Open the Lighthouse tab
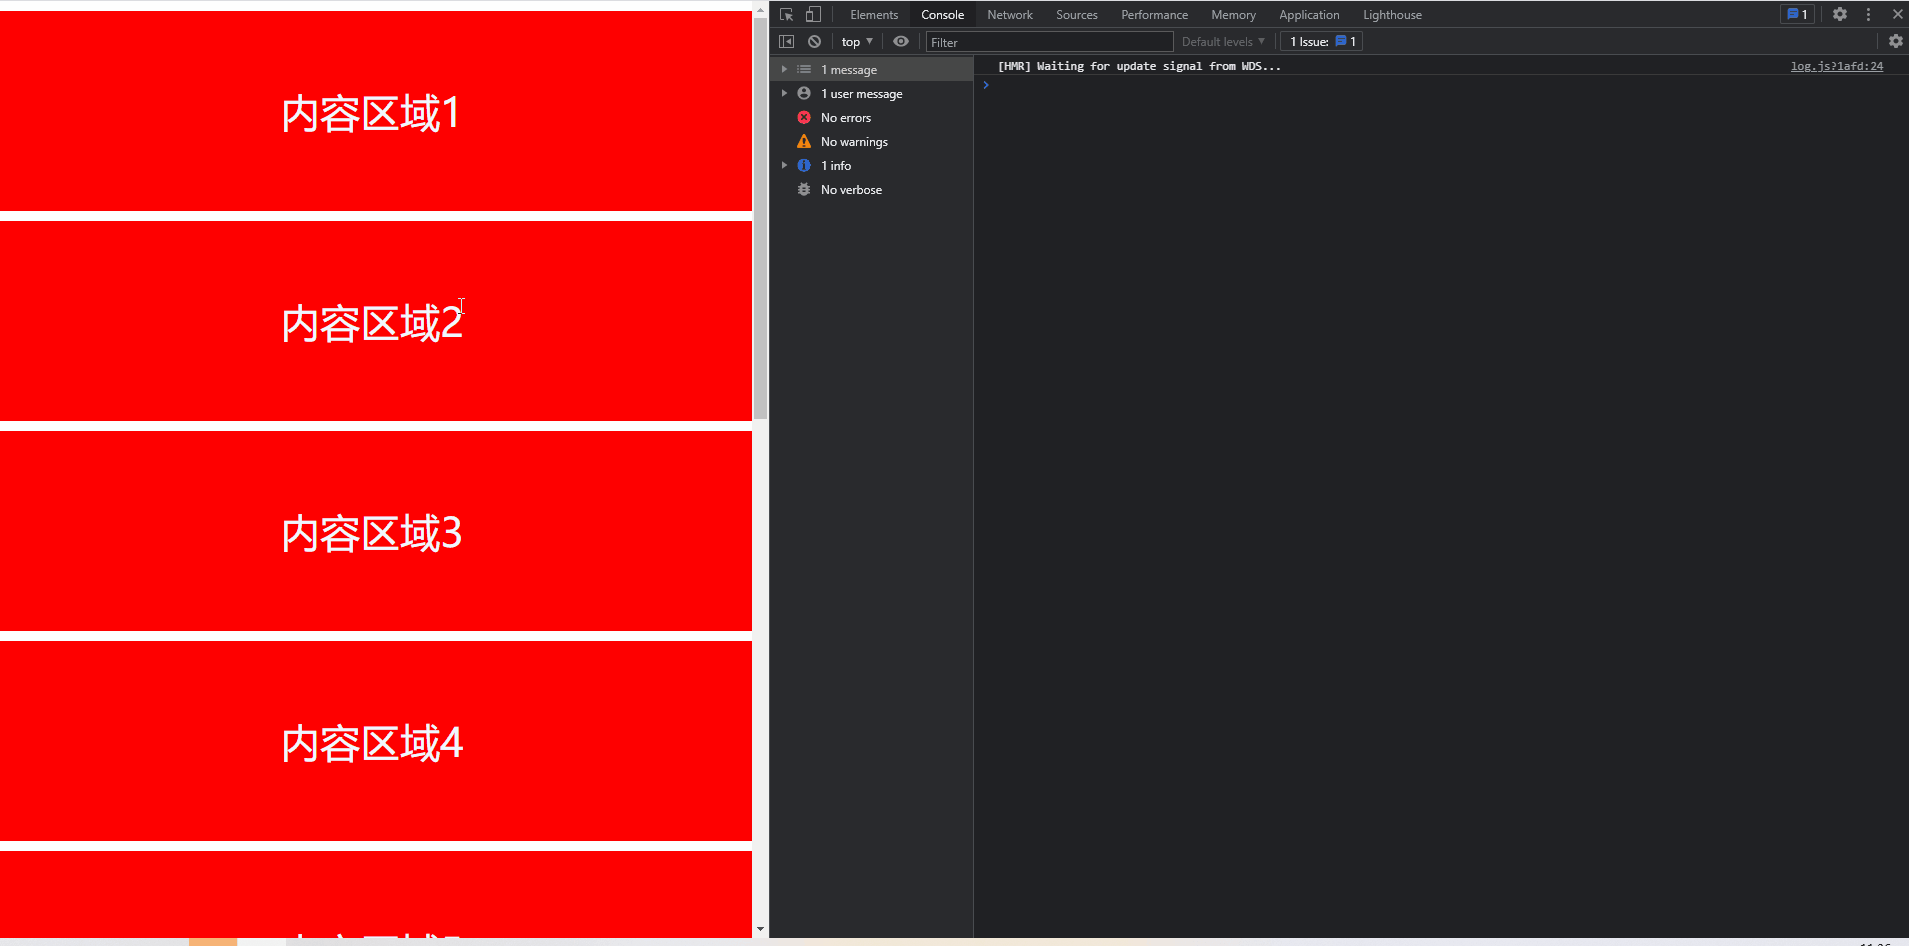The width and height of the screenshot is (1909, 946). 1392,14
